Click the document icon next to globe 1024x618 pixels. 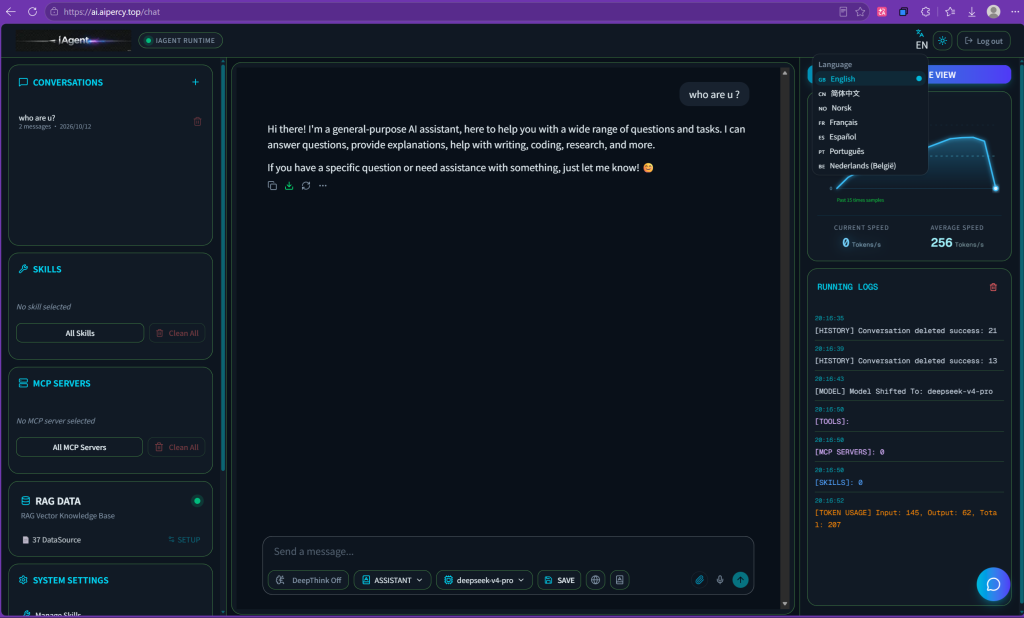619,580
